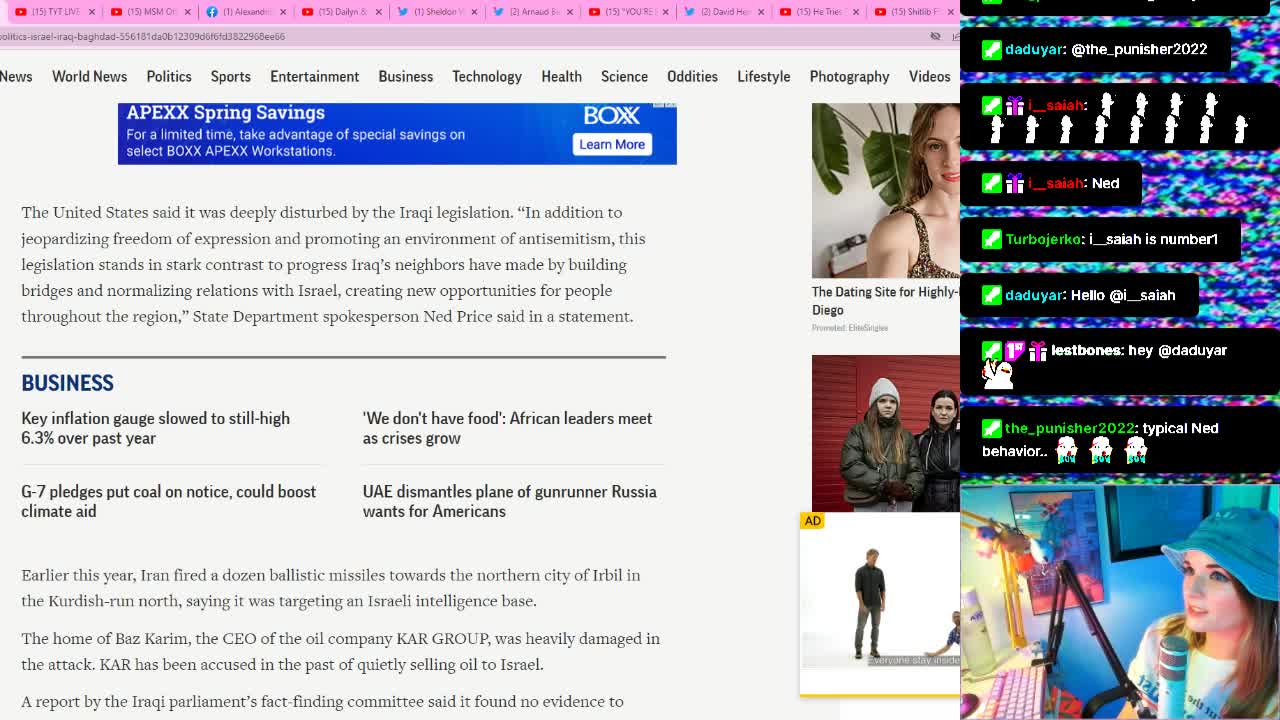Screen dimensions: 1280x720
Task: Read the key inflation gauge story
Action: tap(155, 428)
